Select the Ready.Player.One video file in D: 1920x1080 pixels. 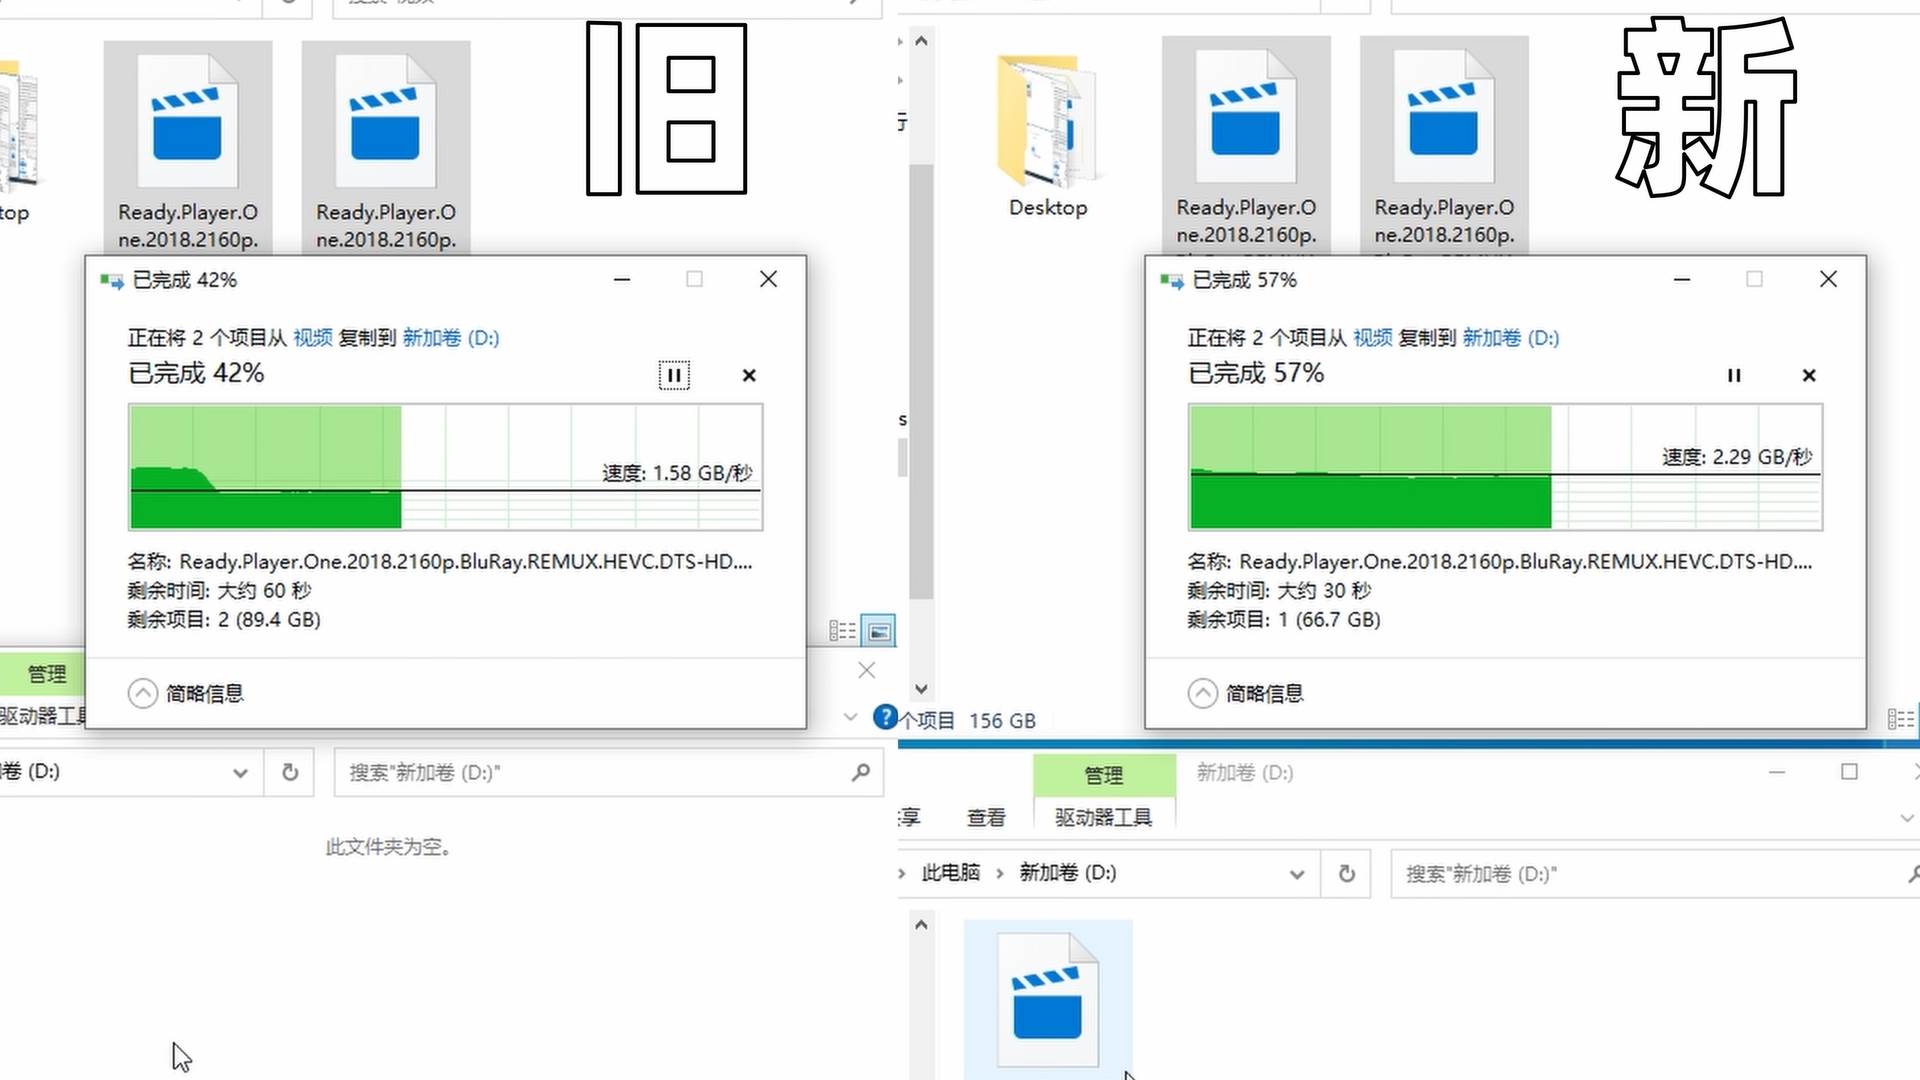[x=1048, y=1000]
